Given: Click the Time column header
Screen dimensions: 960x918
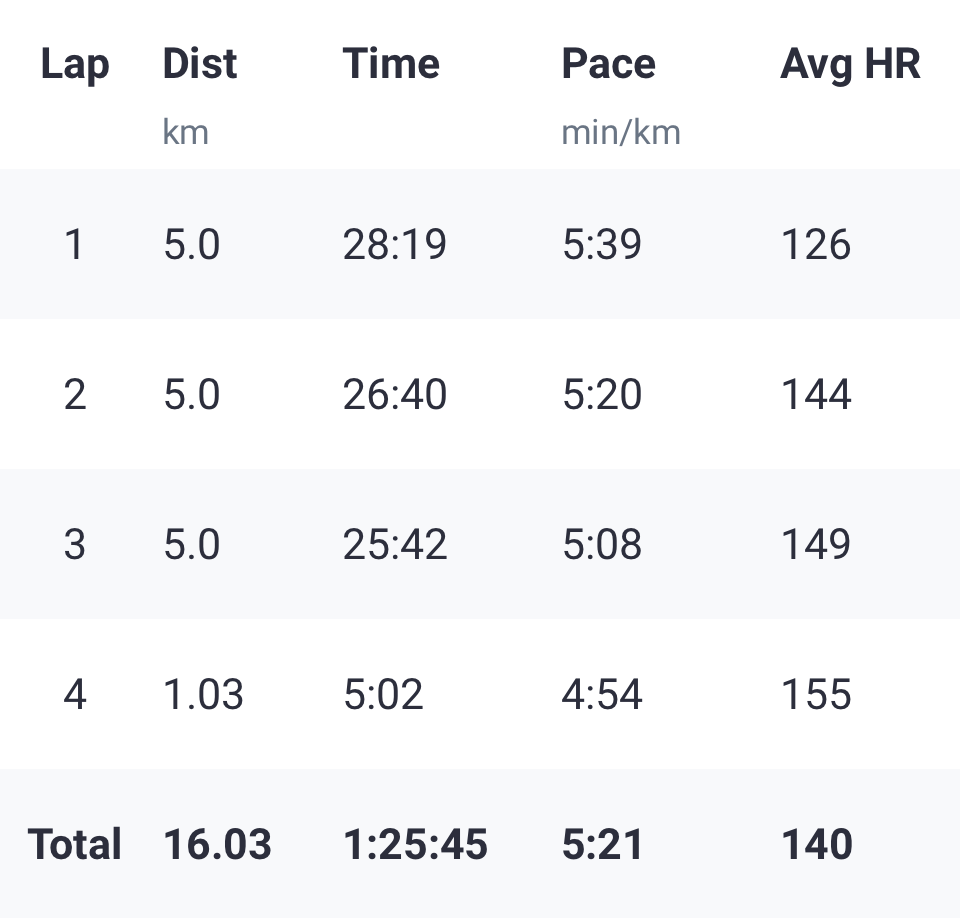Looking at the screenshot, I should click(x=391, y=64).
